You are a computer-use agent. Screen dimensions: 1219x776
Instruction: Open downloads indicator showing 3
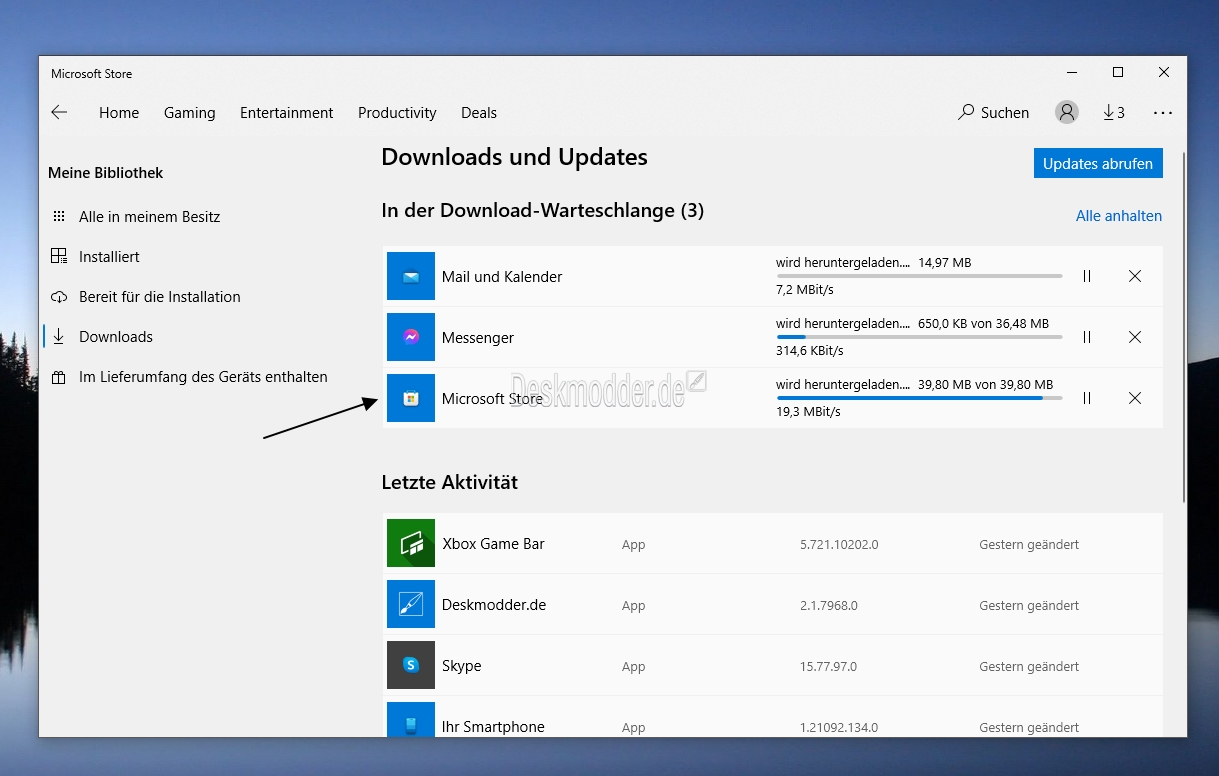click(x=1113, y=112)
